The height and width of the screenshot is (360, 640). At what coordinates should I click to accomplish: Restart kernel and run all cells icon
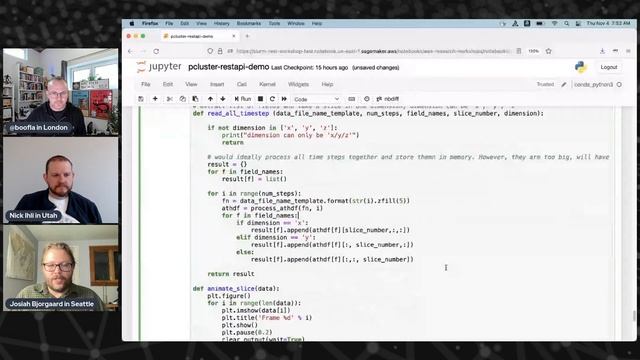point(284,99)
